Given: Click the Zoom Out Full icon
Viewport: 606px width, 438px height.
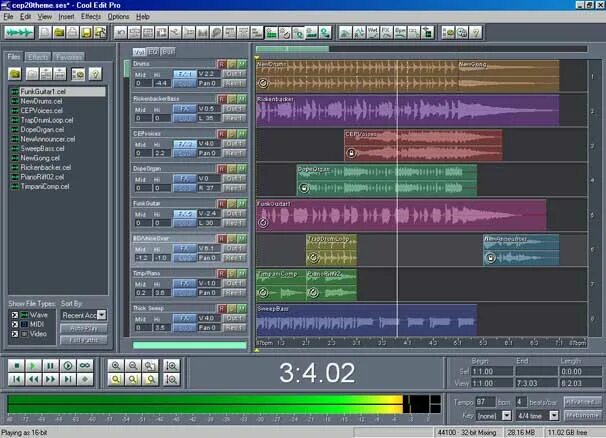Looking at the screenshot, I should pos(150,365).
